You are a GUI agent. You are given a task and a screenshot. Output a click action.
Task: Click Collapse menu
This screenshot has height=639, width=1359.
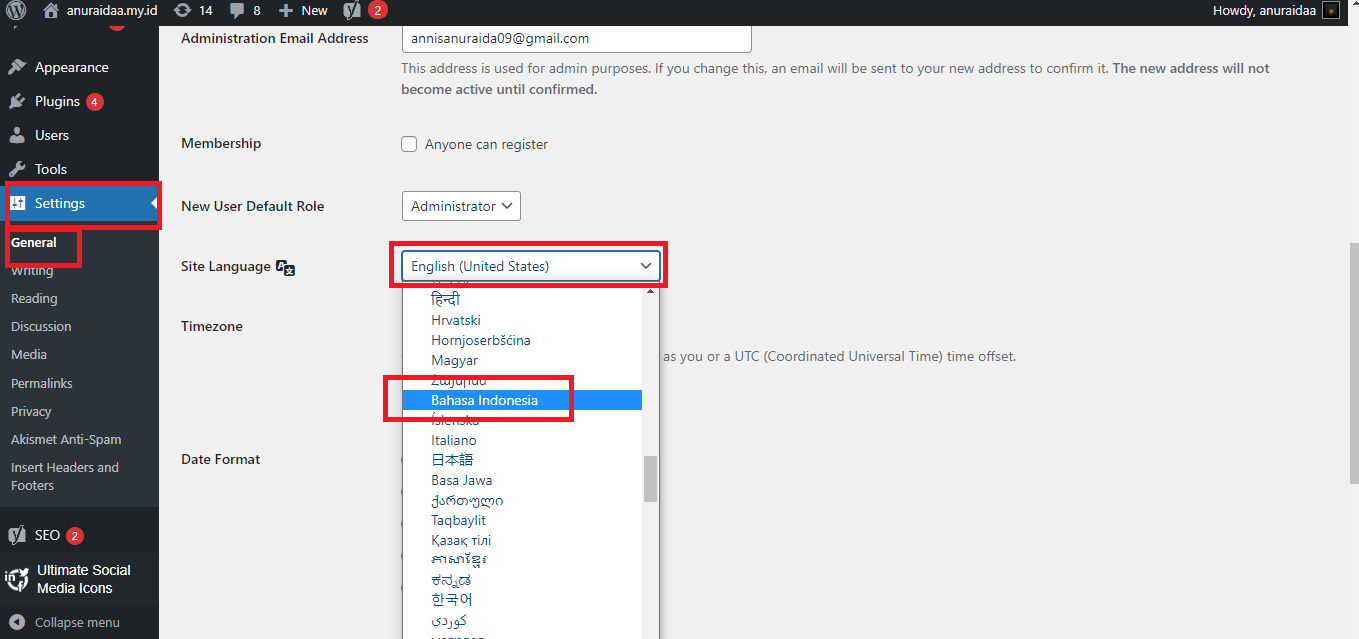click(x=77, y=622)
